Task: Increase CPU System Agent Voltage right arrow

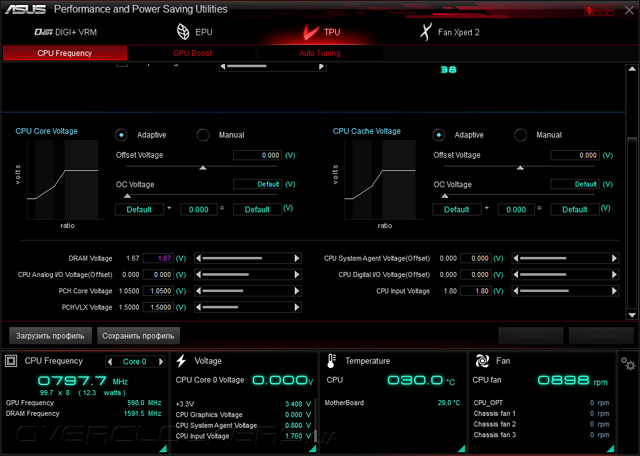Action: click(x=614, y=258)
